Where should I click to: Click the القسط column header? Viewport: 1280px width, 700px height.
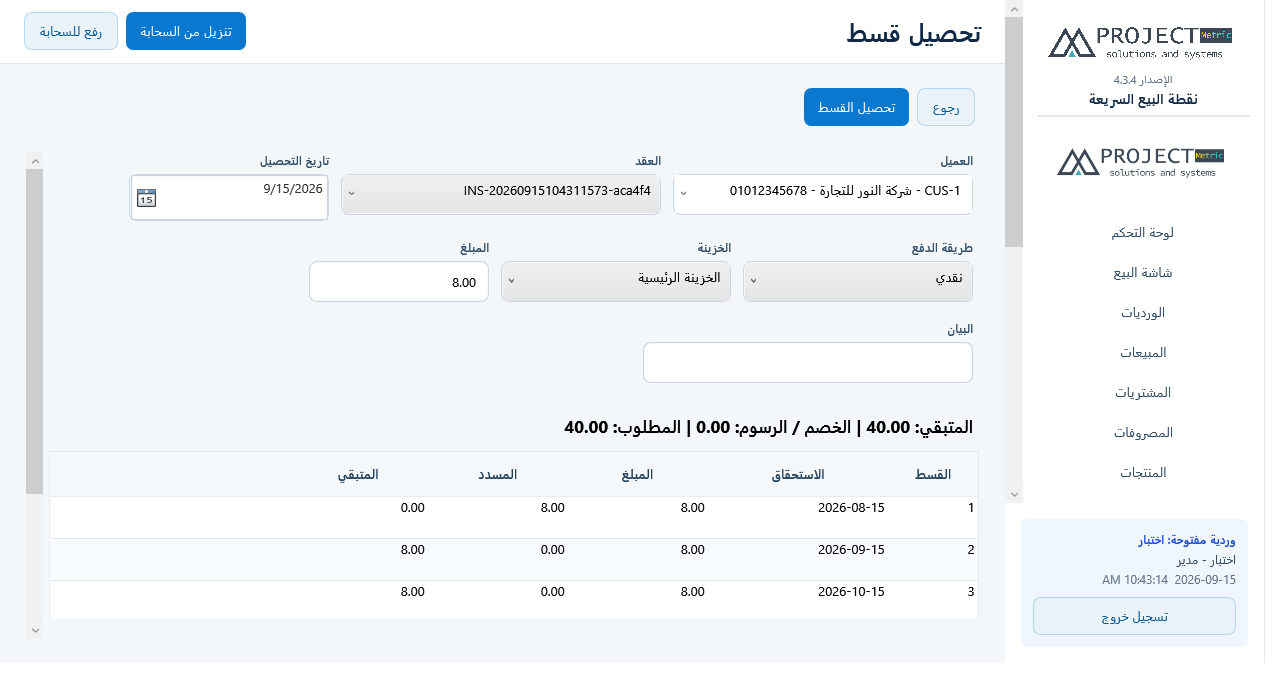pyautogui.click(x=933, y=474)
